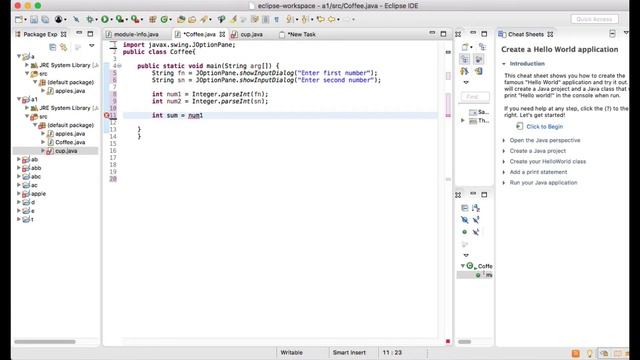The image size is (640, 360).
Task: Open 'Create a Java project' cheat sheet step
Action: pos(538,151)
